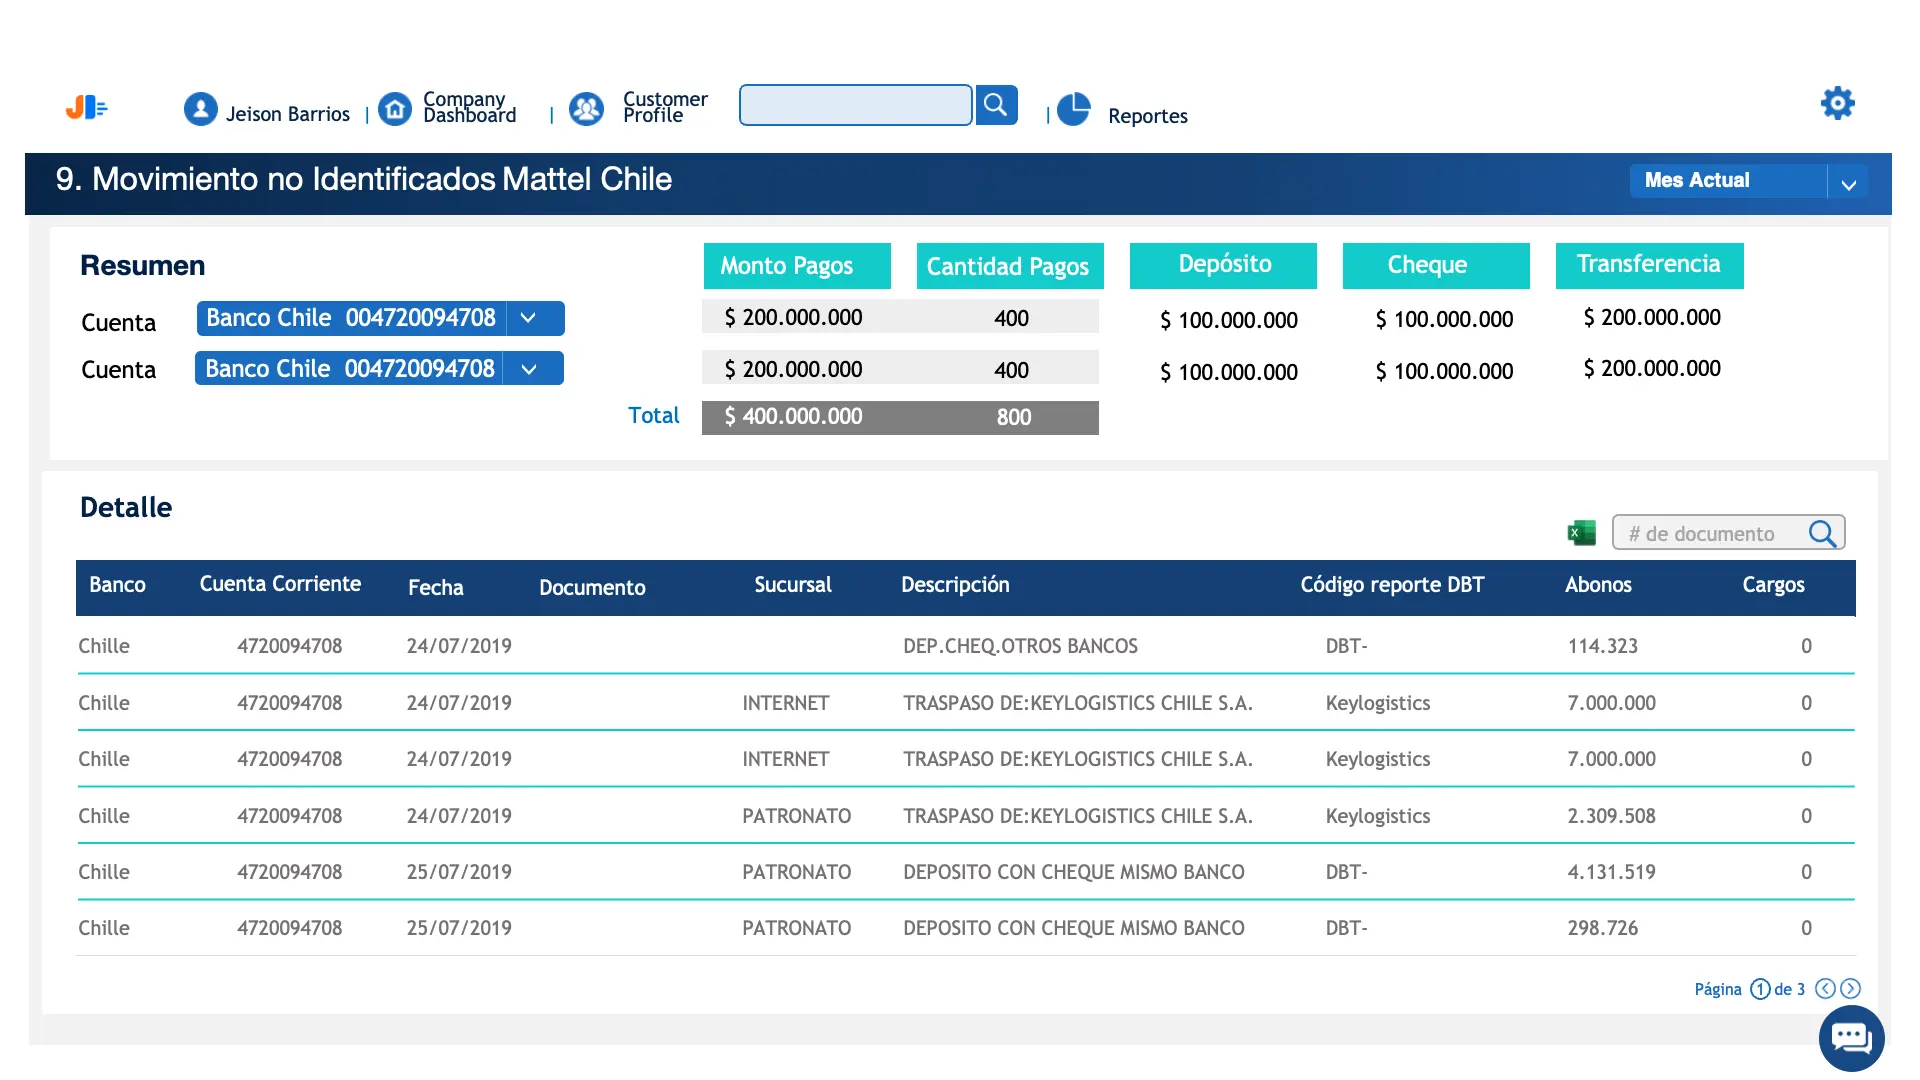Open the chat bubble widget
Viewport: 1920px width, 1080px height.
pos(1851,1039)
